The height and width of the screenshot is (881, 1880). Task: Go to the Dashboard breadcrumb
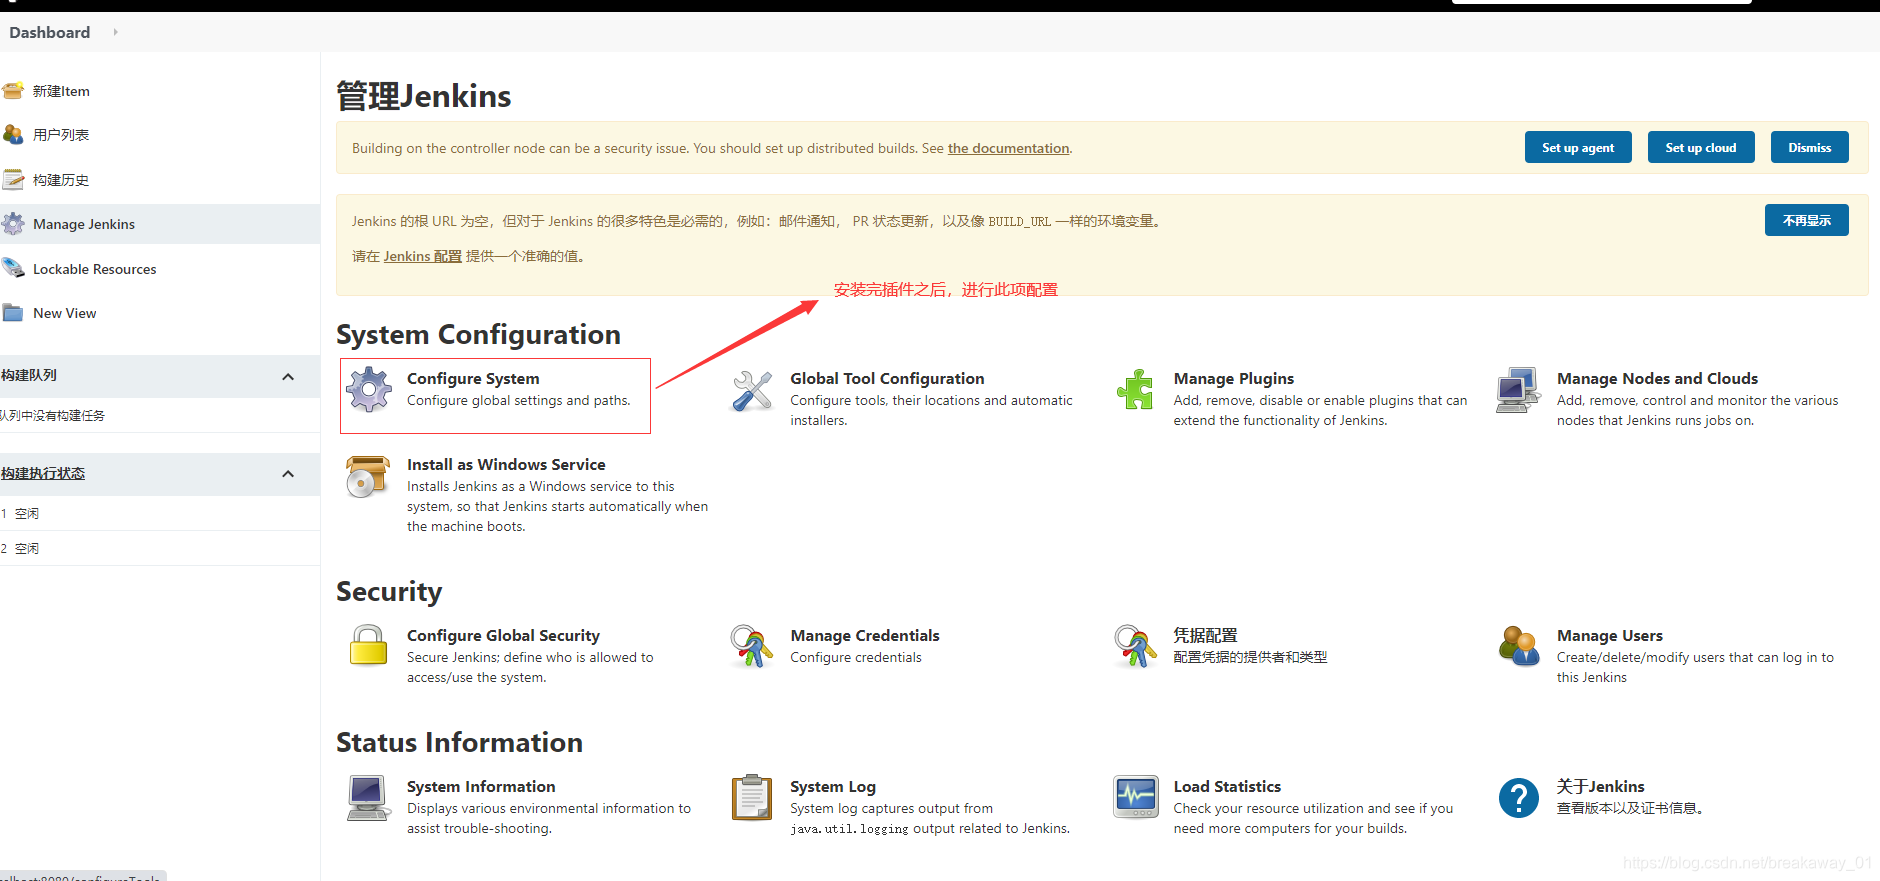[x=50, y=32]
